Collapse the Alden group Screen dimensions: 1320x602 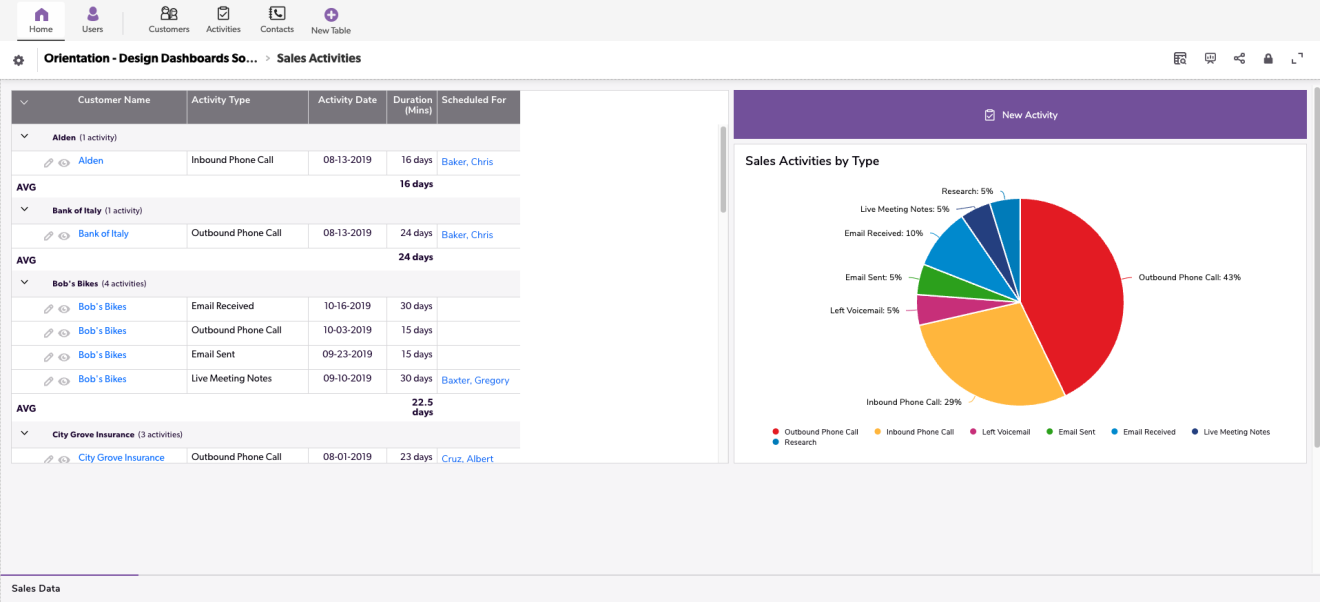[x=25, y=137]
